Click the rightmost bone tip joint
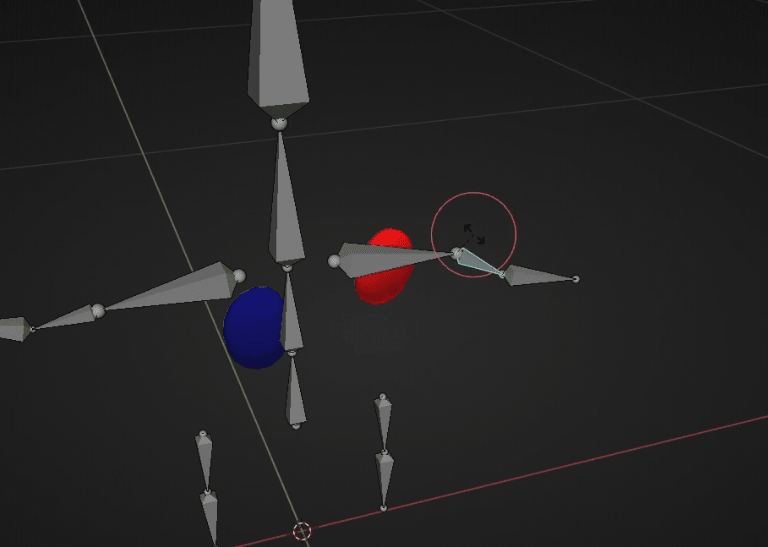Screen dimensions: 768x547 coord(575,279)
